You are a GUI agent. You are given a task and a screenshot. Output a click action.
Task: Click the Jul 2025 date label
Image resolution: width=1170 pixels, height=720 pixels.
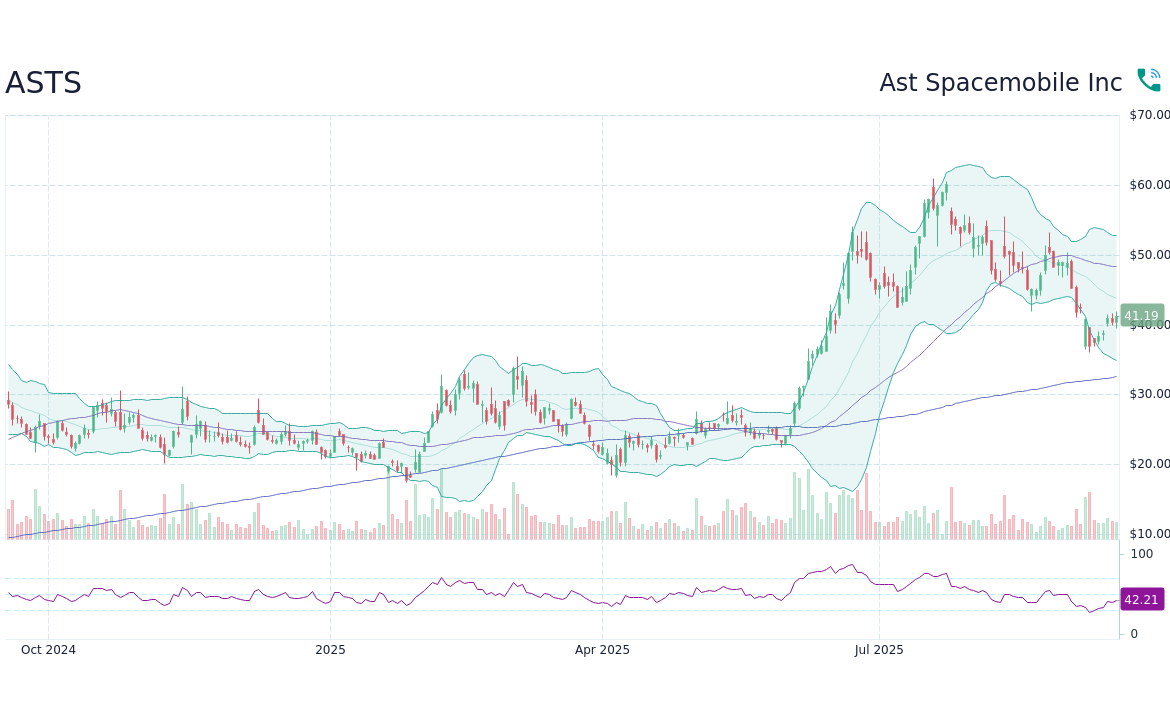[x=879, y=650]
